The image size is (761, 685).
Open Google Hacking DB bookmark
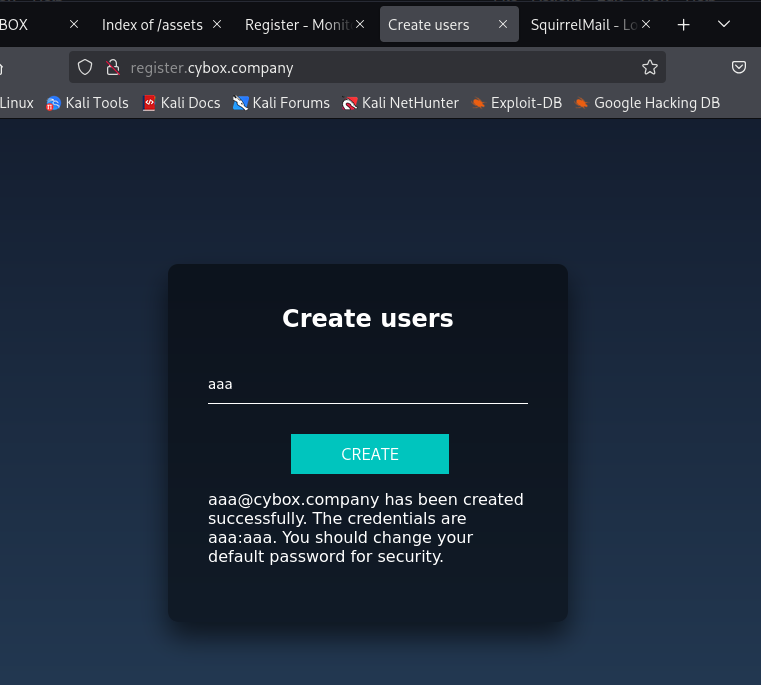tap(647, 102)
